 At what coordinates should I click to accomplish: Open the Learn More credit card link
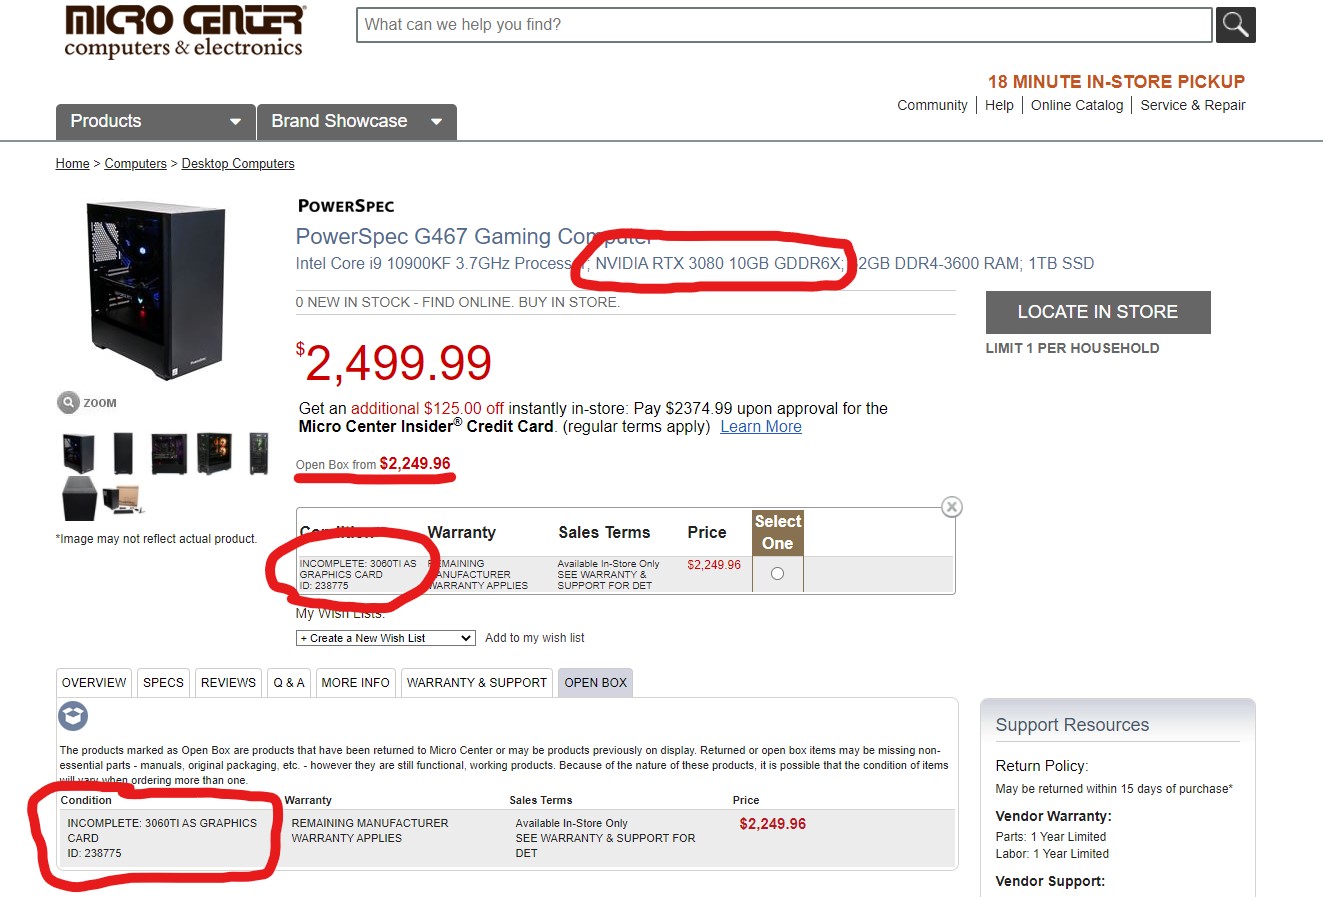761,426
